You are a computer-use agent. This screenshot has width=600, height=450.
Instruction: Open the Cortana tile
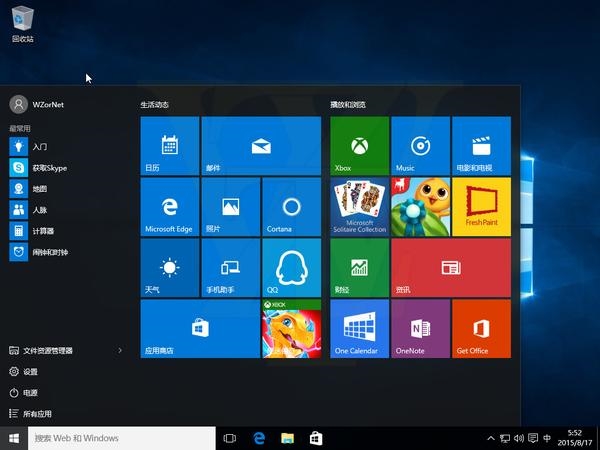tap(292, 207)
